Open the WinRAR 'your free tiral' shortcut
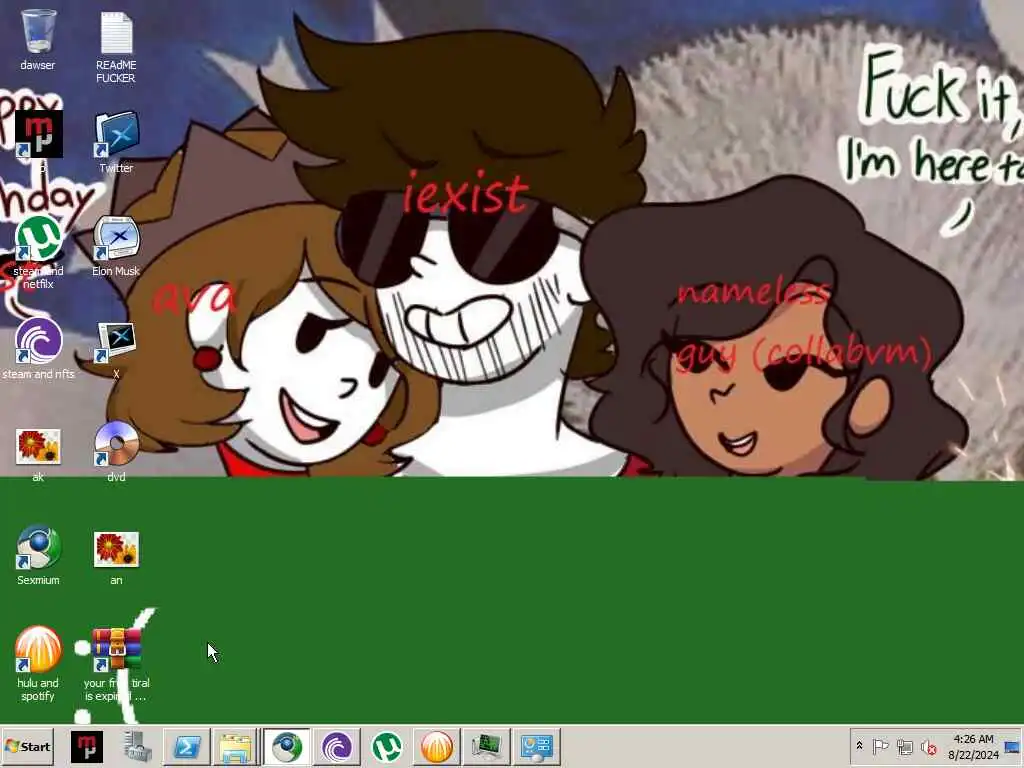The image size is (1024, 768). point(116,663)
